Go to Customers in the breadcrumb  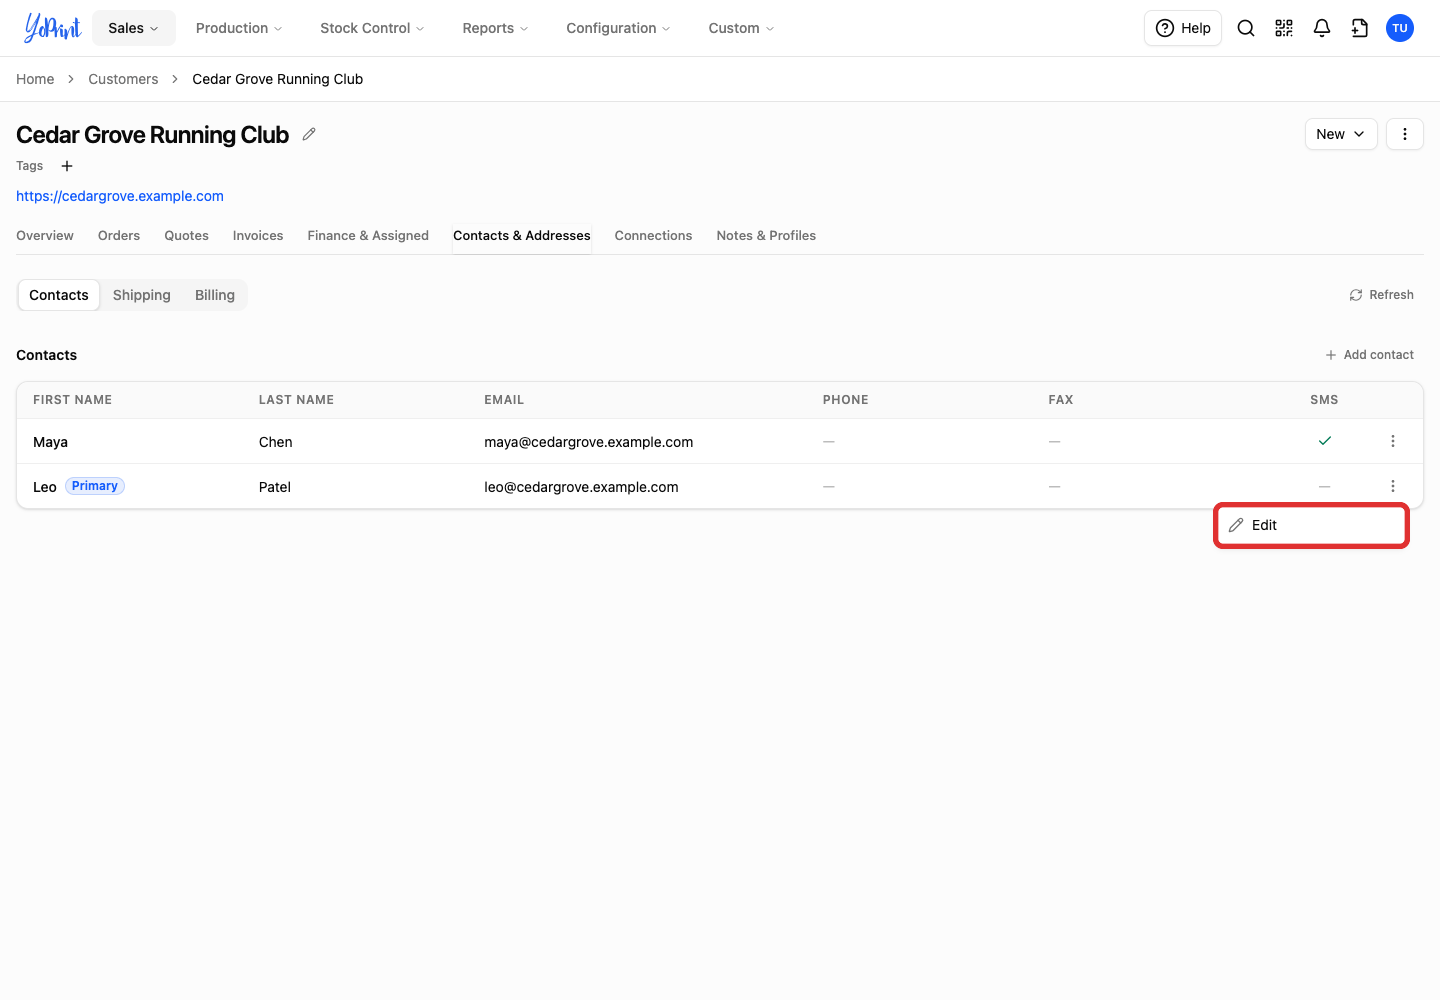click(123, 79)
